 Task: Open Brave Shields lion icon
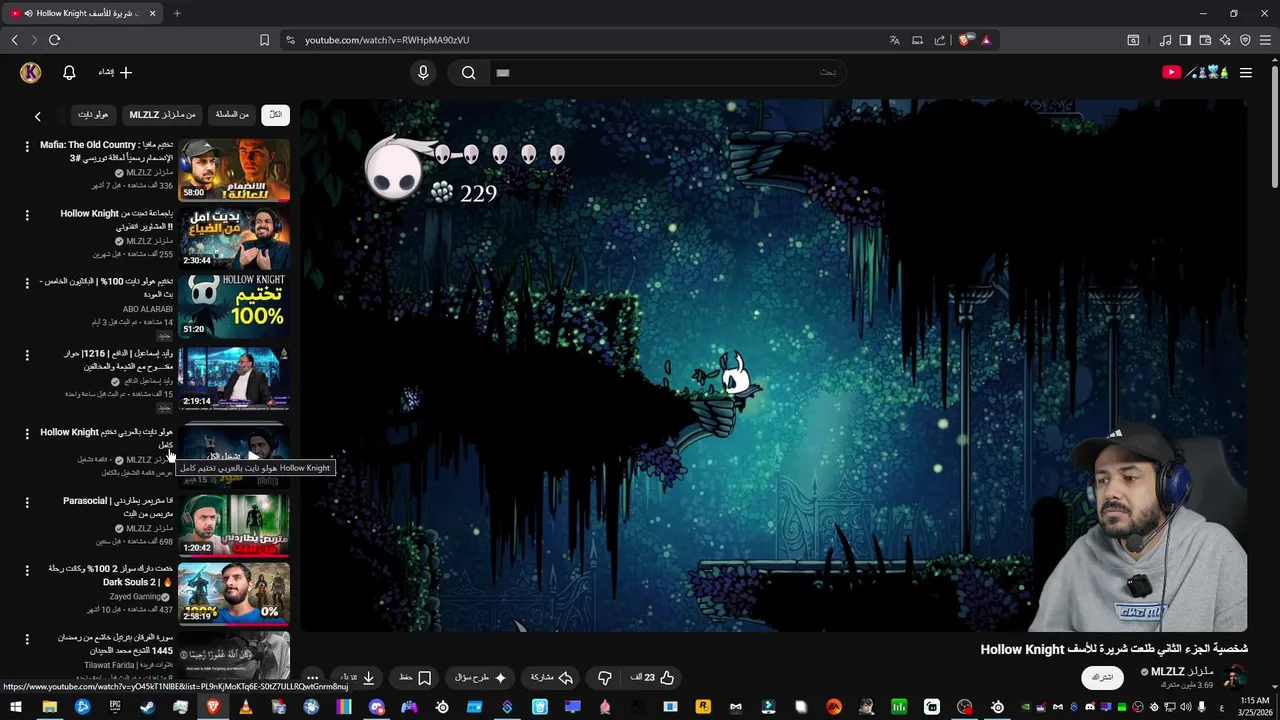point(964,40)
